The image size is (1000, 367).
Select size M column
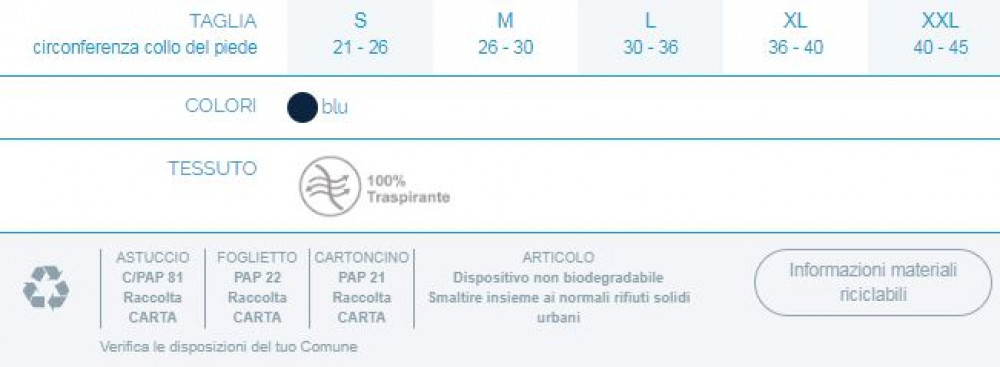point(505,37)
